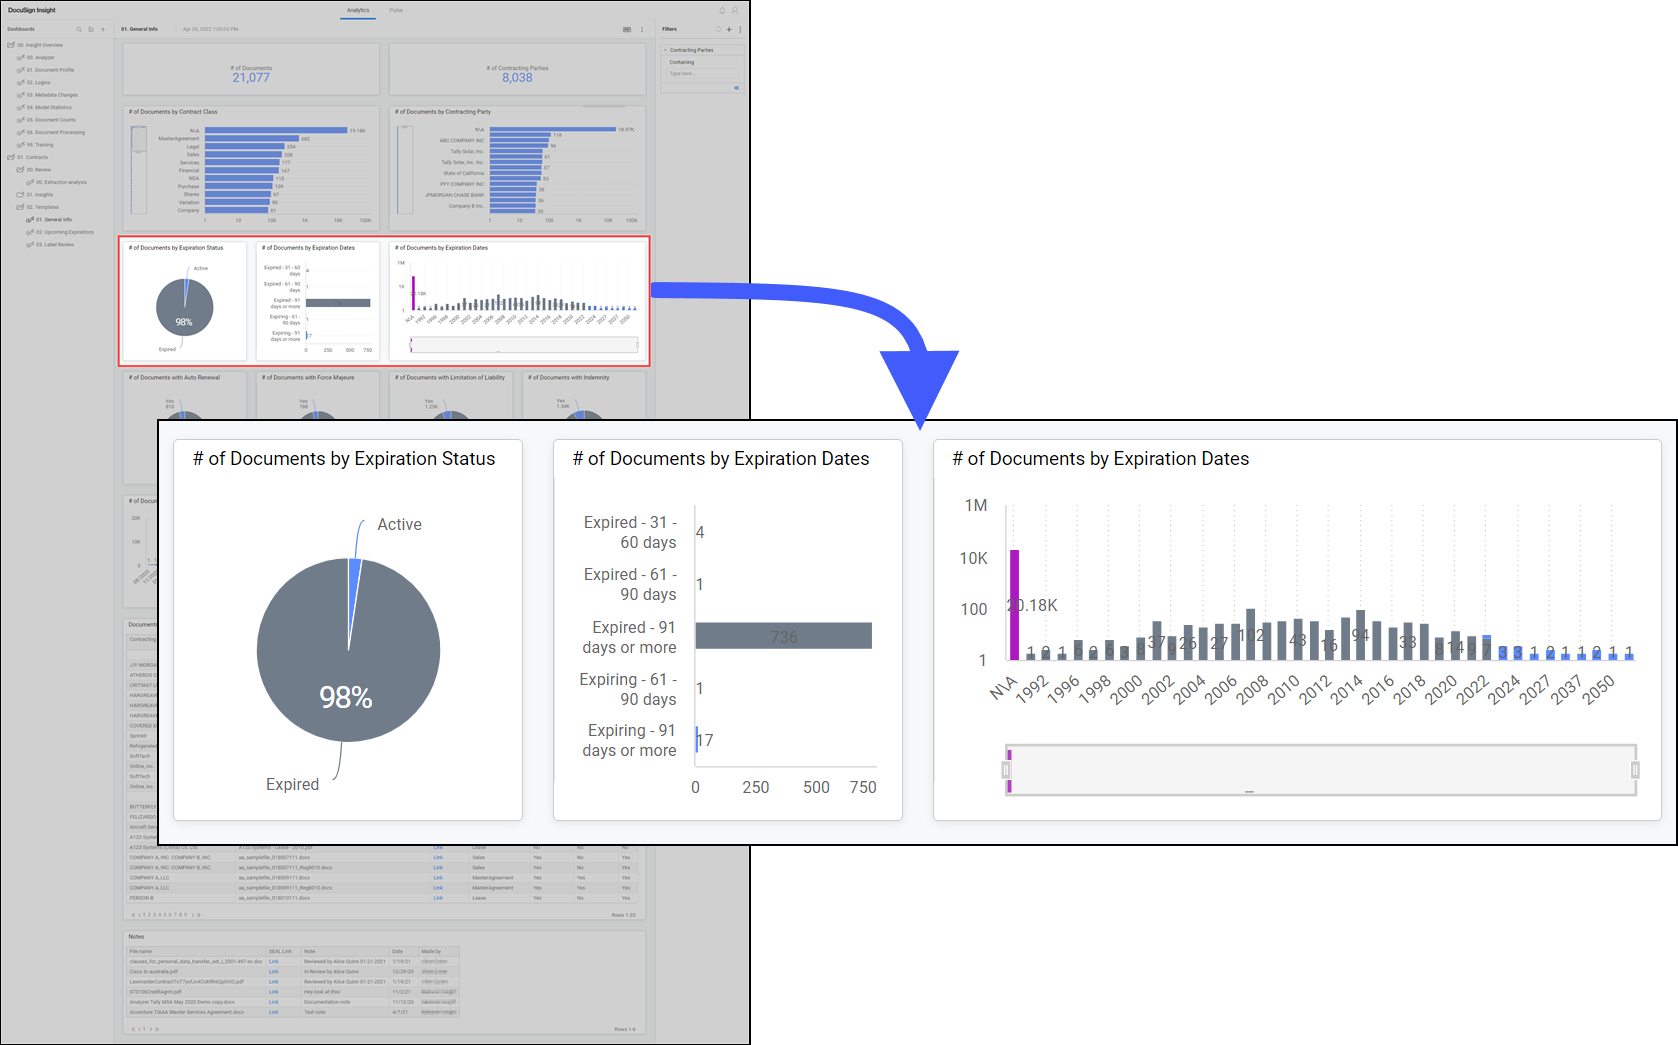Collapse the Contracting Parties filter
The width and height of the screenshot is (1678, 1045).
click(x=665, y=50)
